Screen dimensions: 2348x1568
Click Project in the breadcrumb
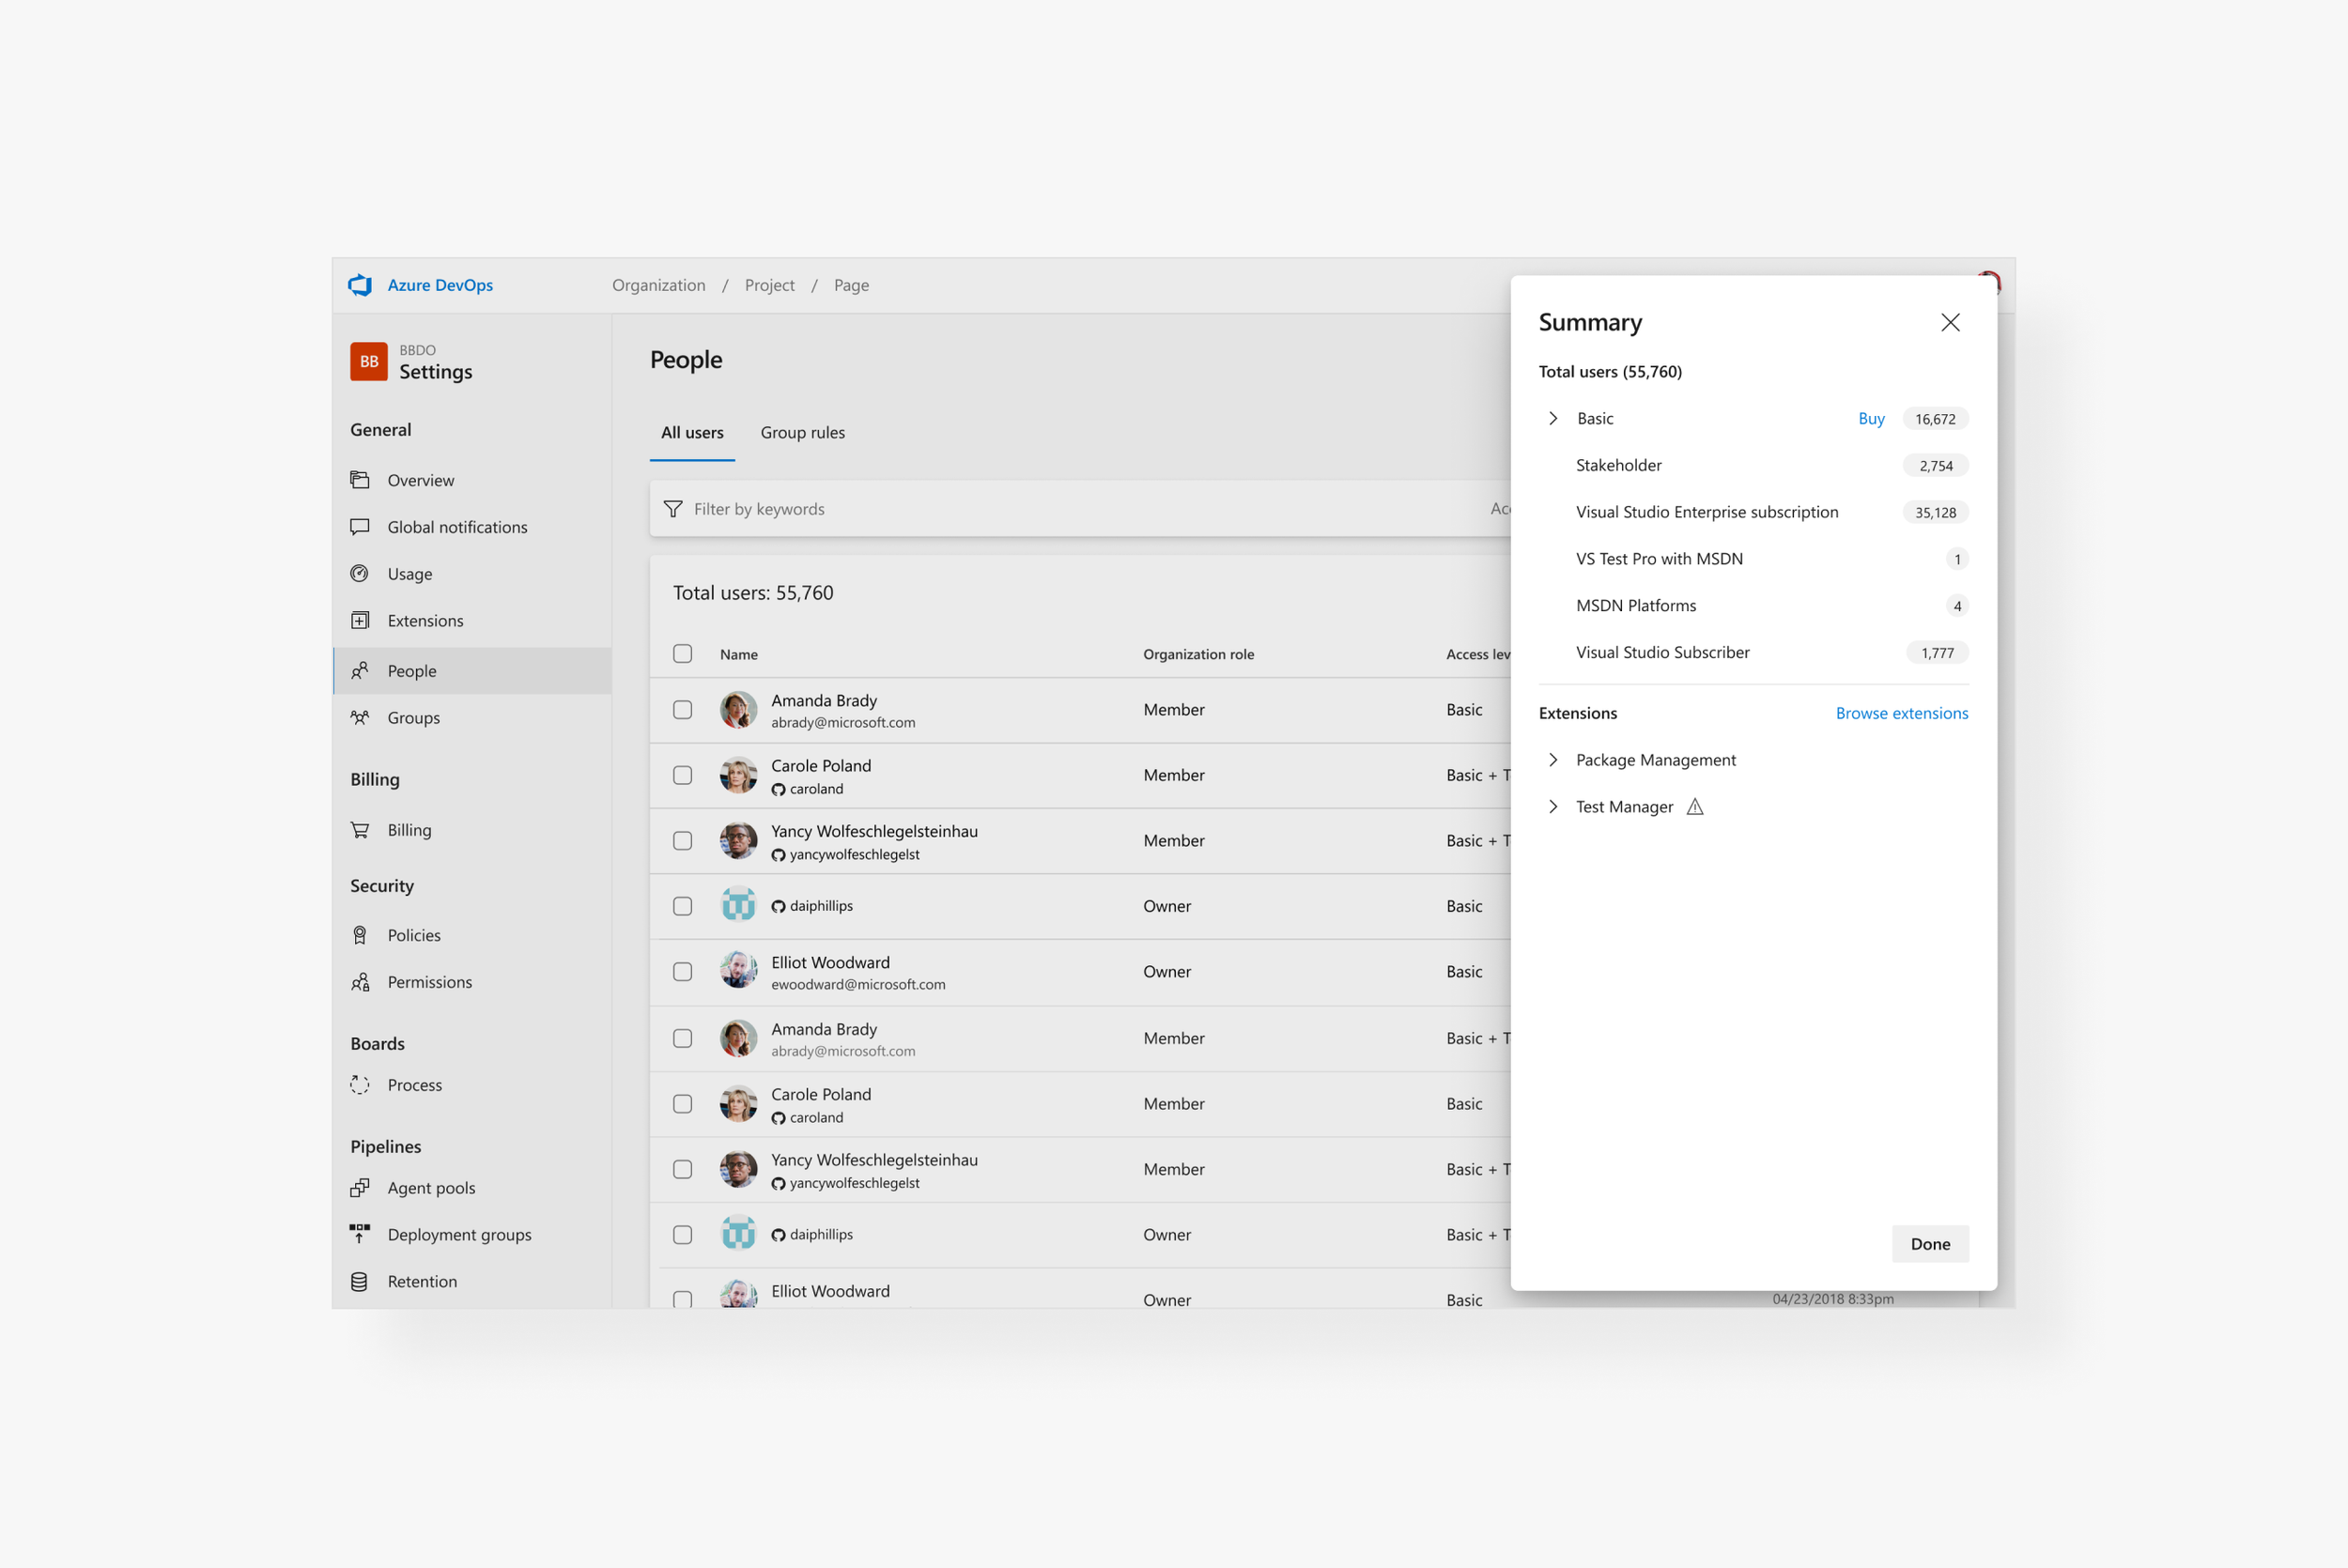[x=769, y=285]
